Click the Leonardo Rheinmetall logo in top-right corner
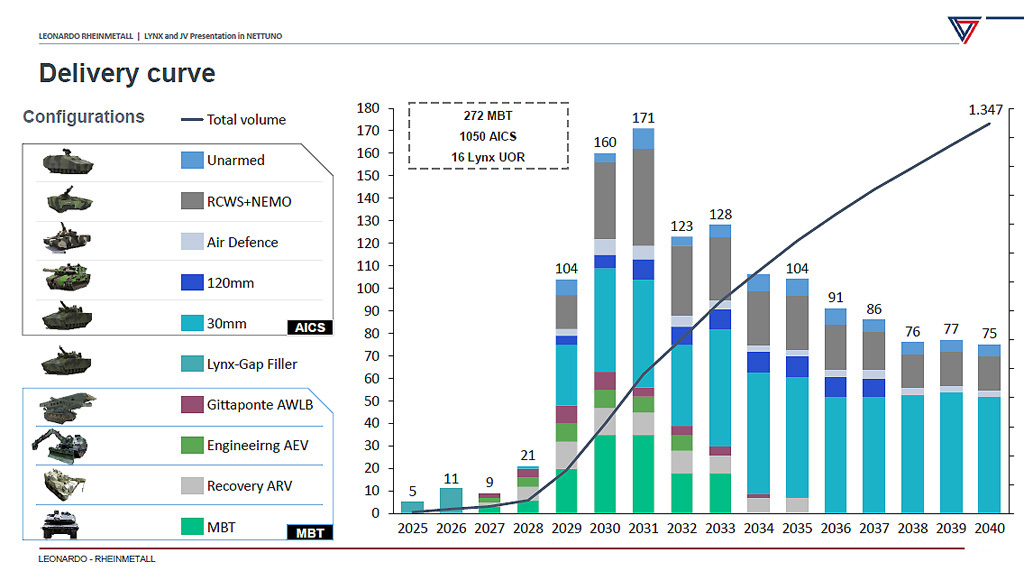This screenshot has height=571, width=1024. point(963,29)
